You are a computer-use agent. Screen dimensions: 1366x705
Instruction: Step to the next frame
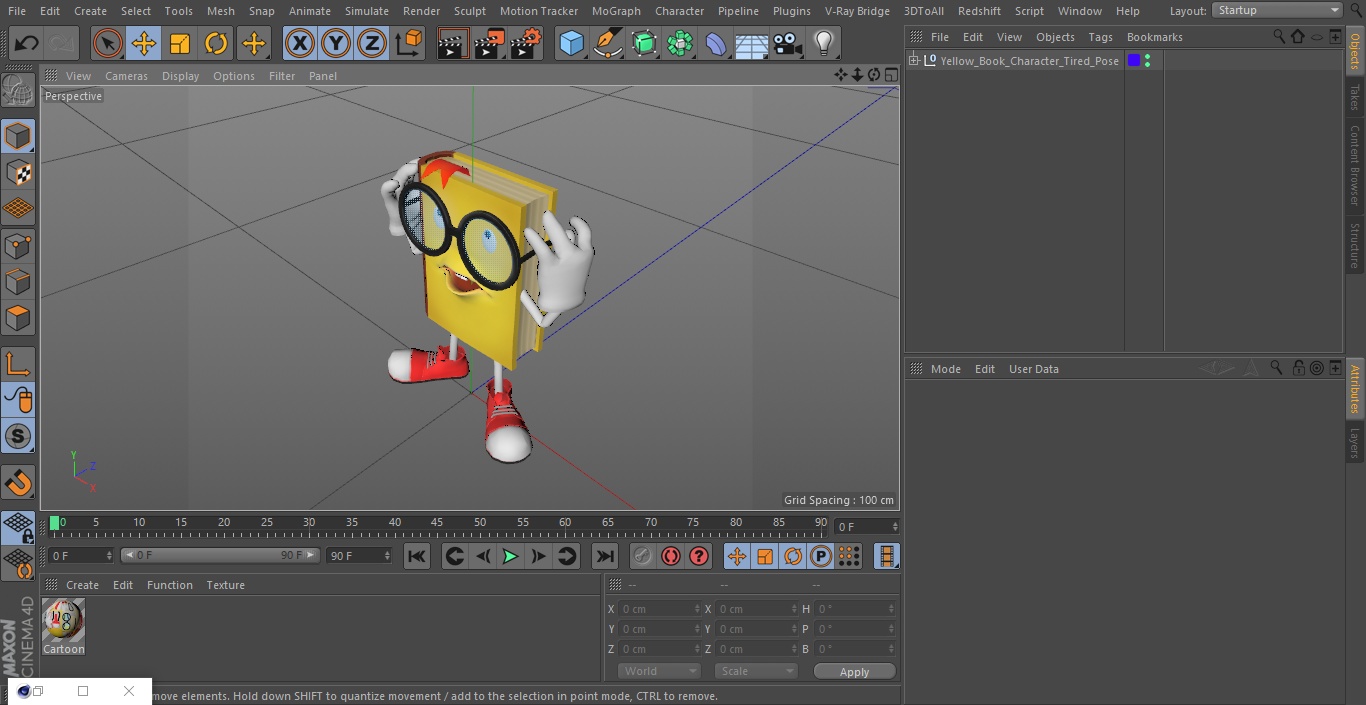538,556
